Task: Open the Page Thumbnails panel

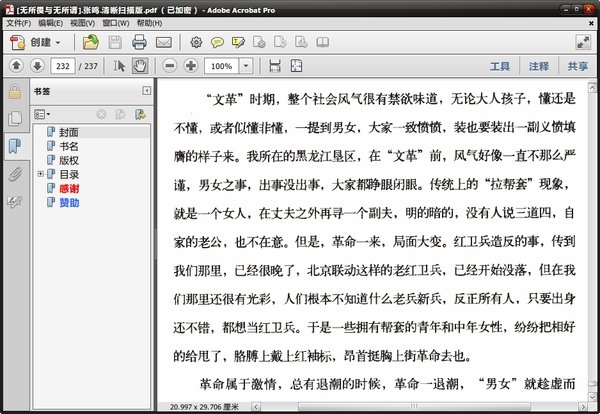Action: point(14,119)
